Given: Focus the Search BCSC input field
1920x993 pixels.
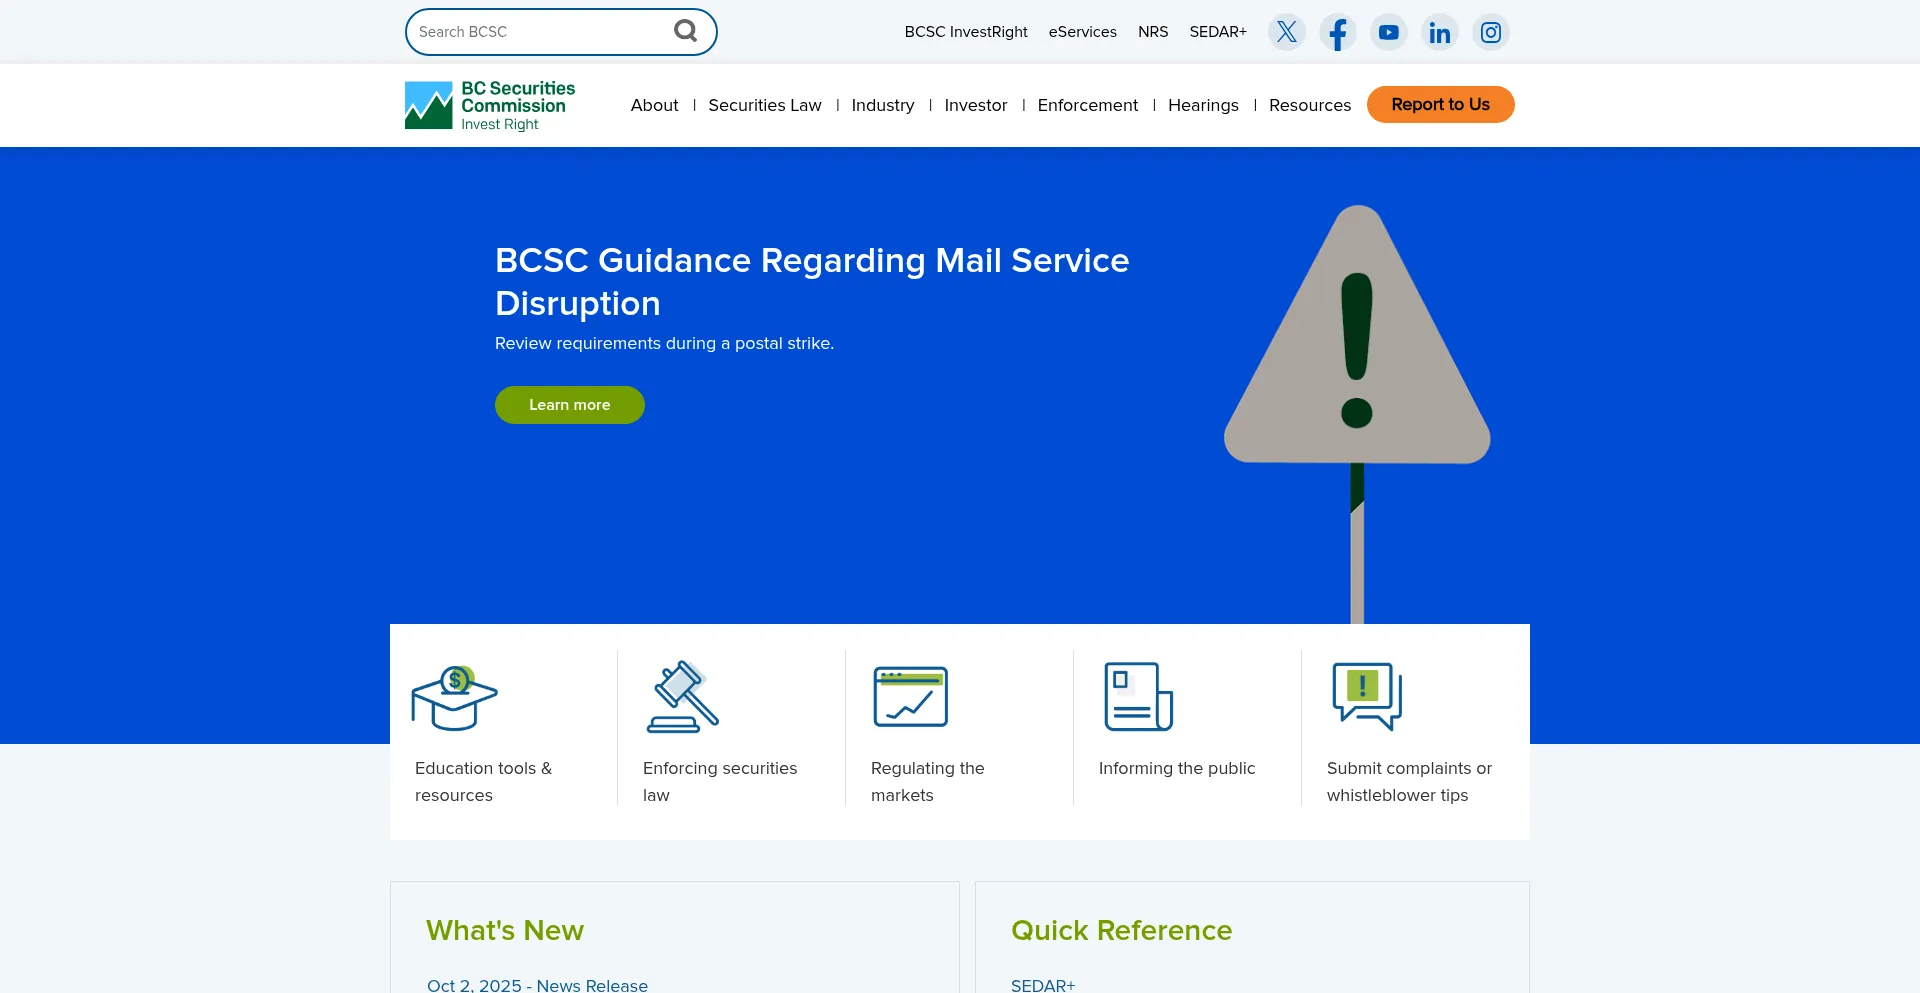Looking at the screenshot, I should pyautogui.click(x=540, y=32).
